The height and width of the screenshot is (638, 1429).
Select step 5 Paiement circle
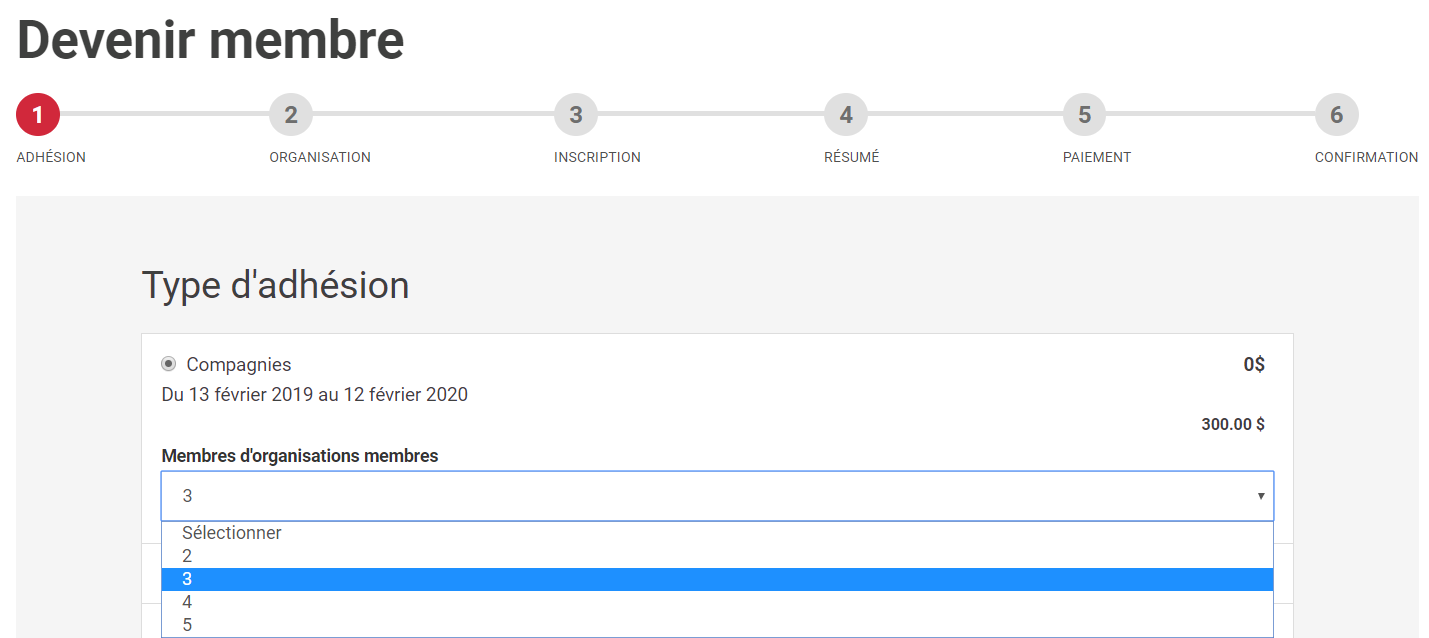tap(1084, 115)
